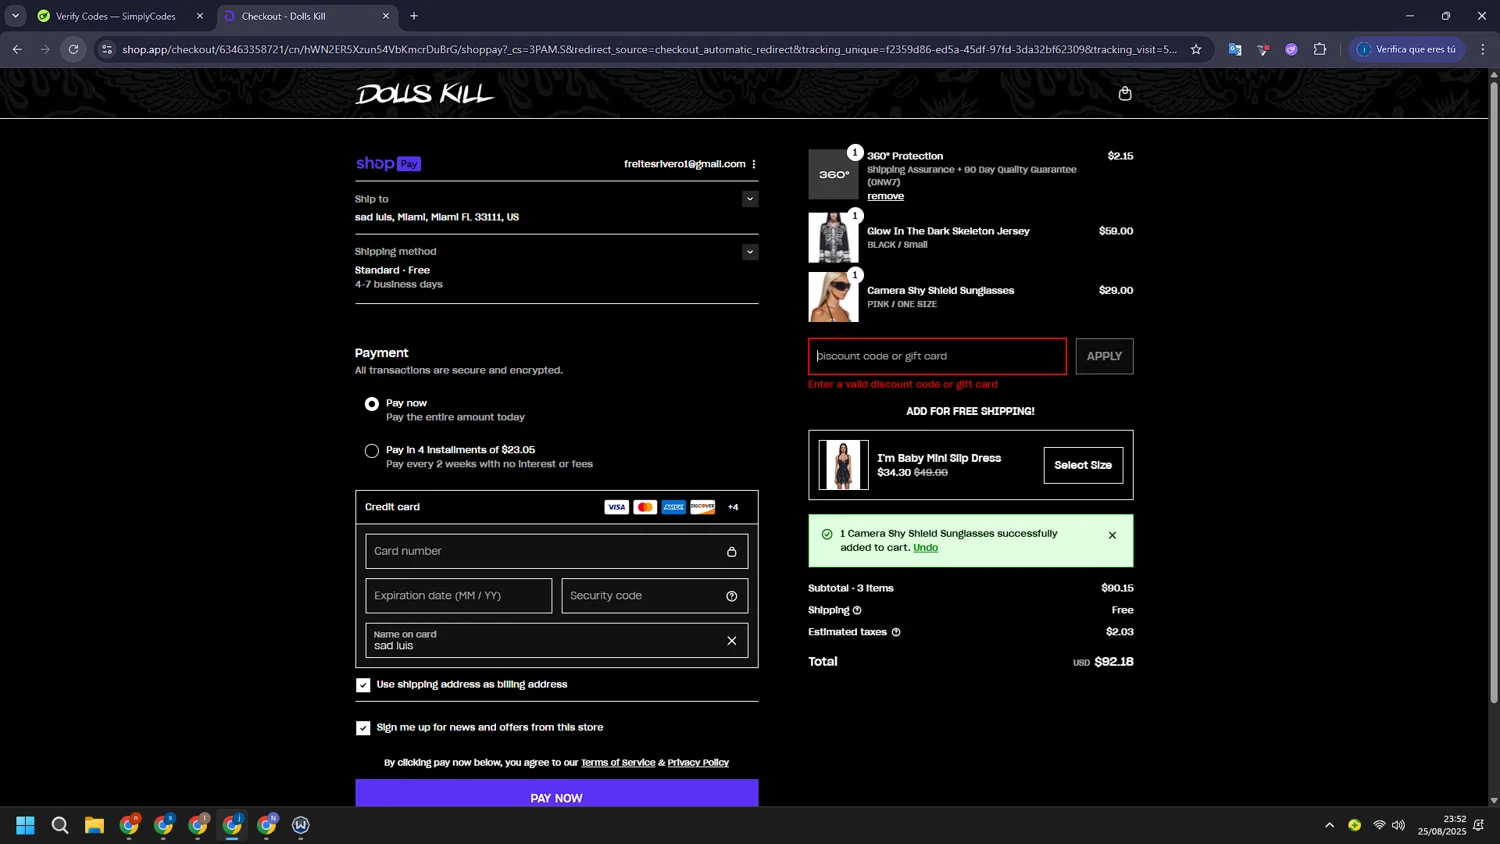Open File Explorer from taskbar
Screen dimensions: 1500x844
94,825
